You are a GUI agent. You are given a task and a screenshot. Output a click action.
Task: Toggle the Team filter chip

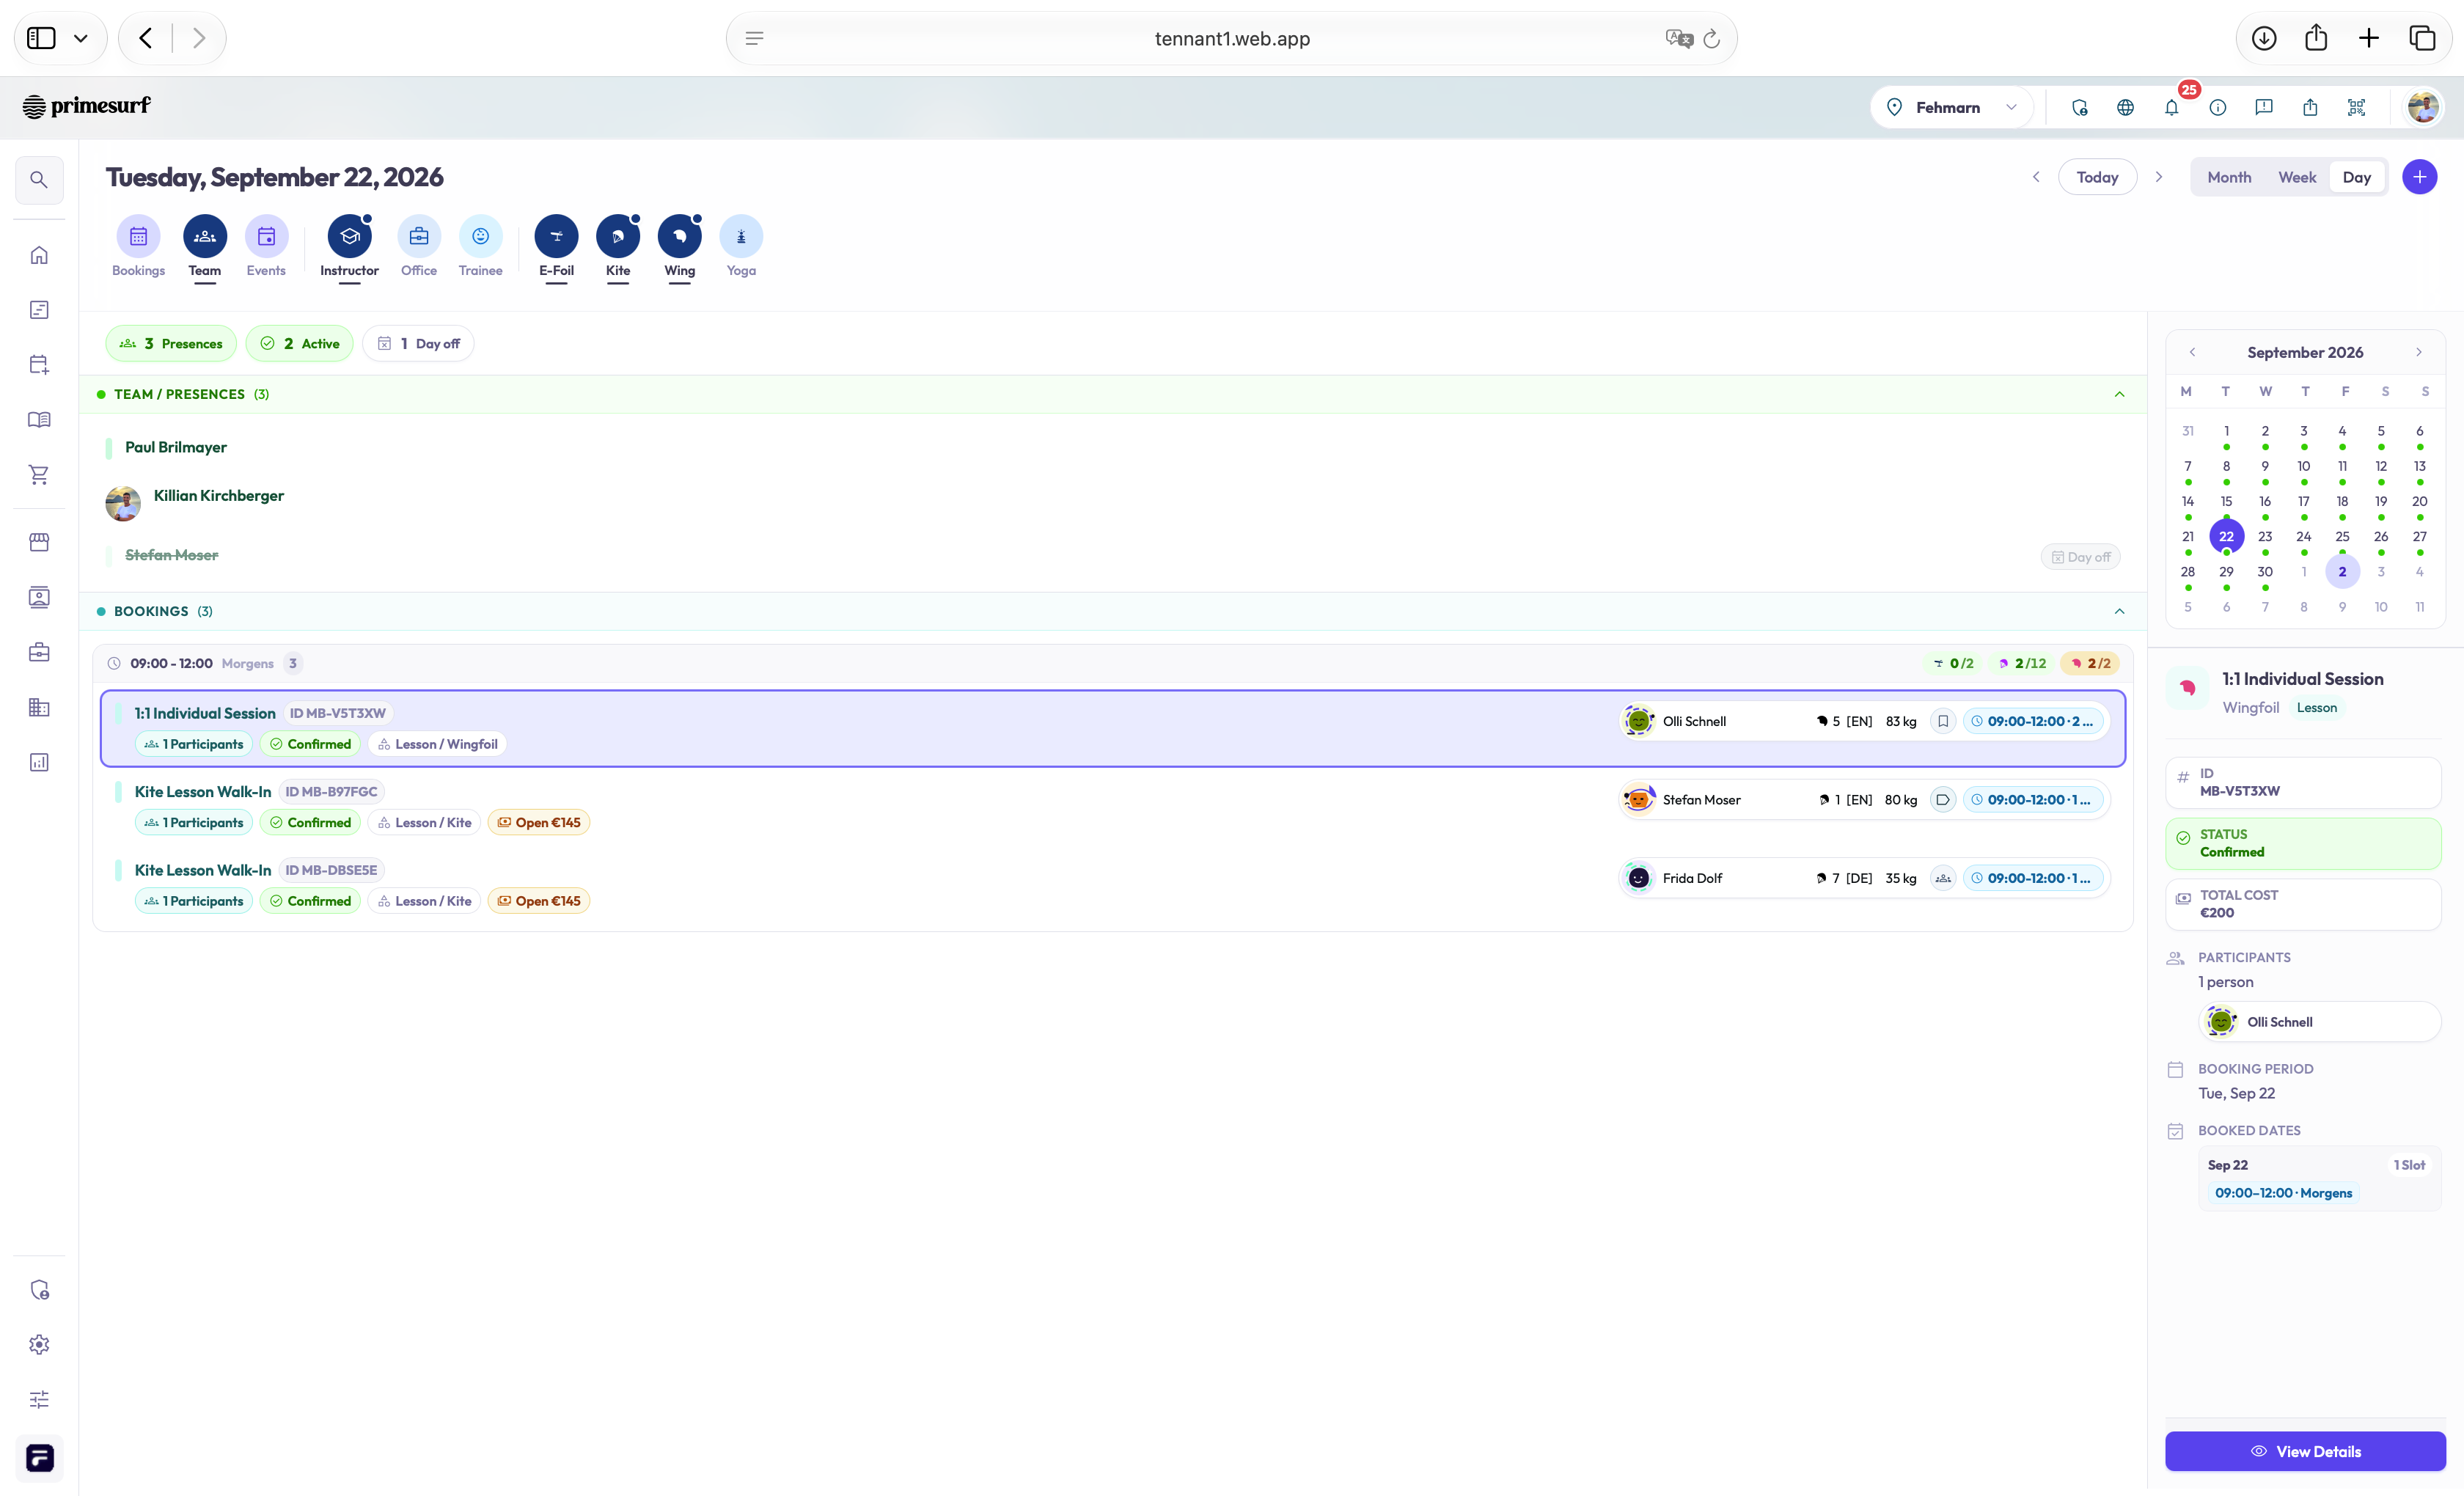click(x=205, y=247)
